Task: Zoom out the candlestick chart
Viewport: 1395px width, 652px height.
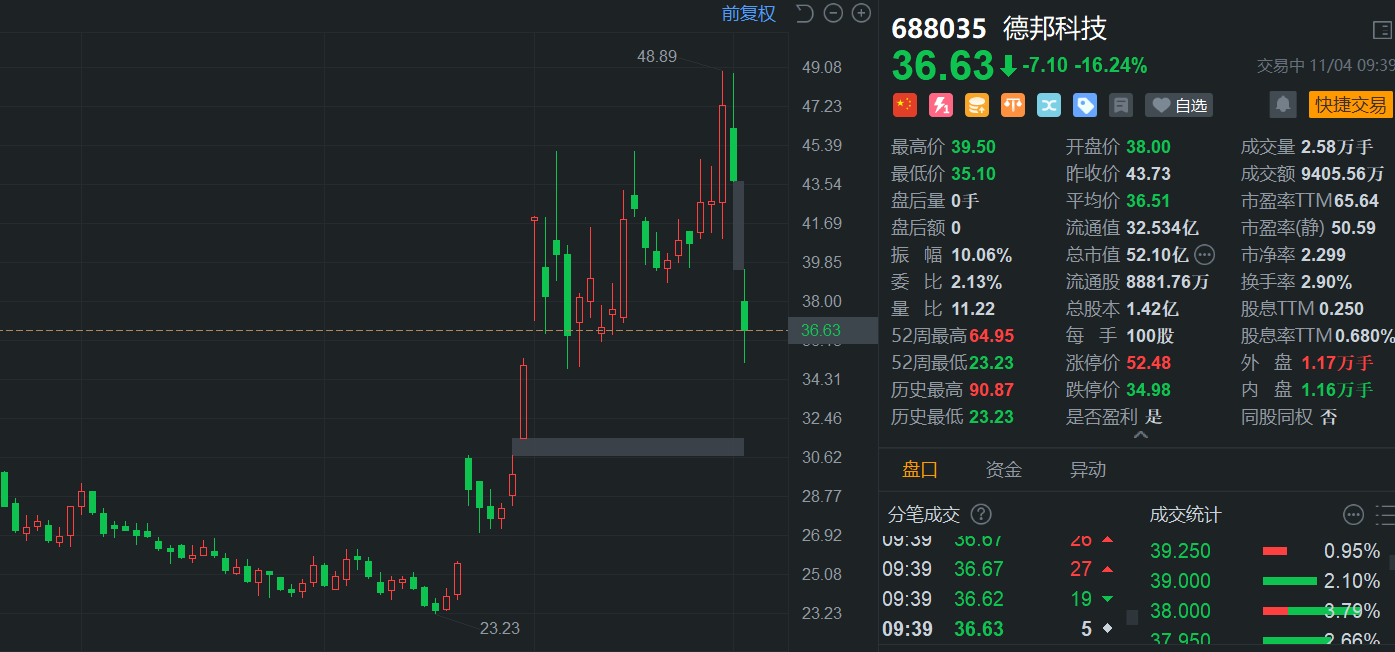Action: (833, 13)
